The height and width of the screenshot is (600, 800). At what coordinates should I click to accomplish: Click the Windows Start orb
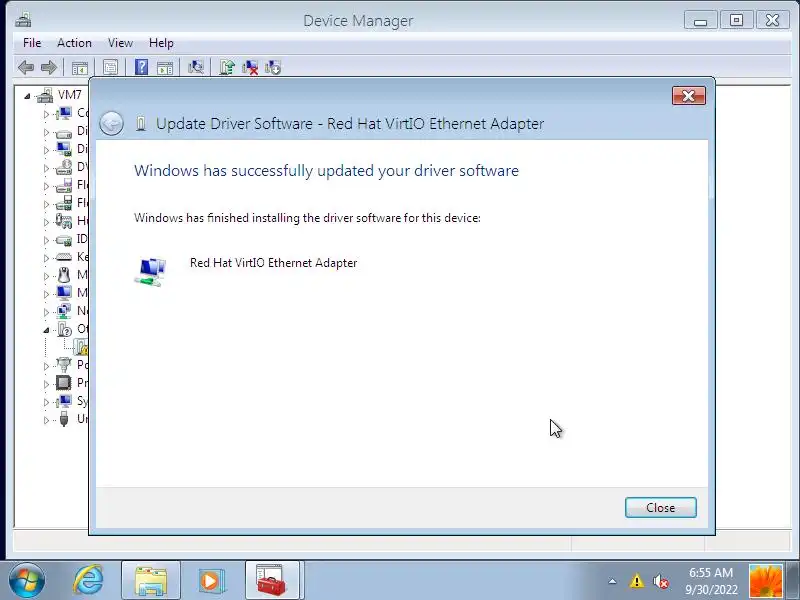(x=27, y=581)
